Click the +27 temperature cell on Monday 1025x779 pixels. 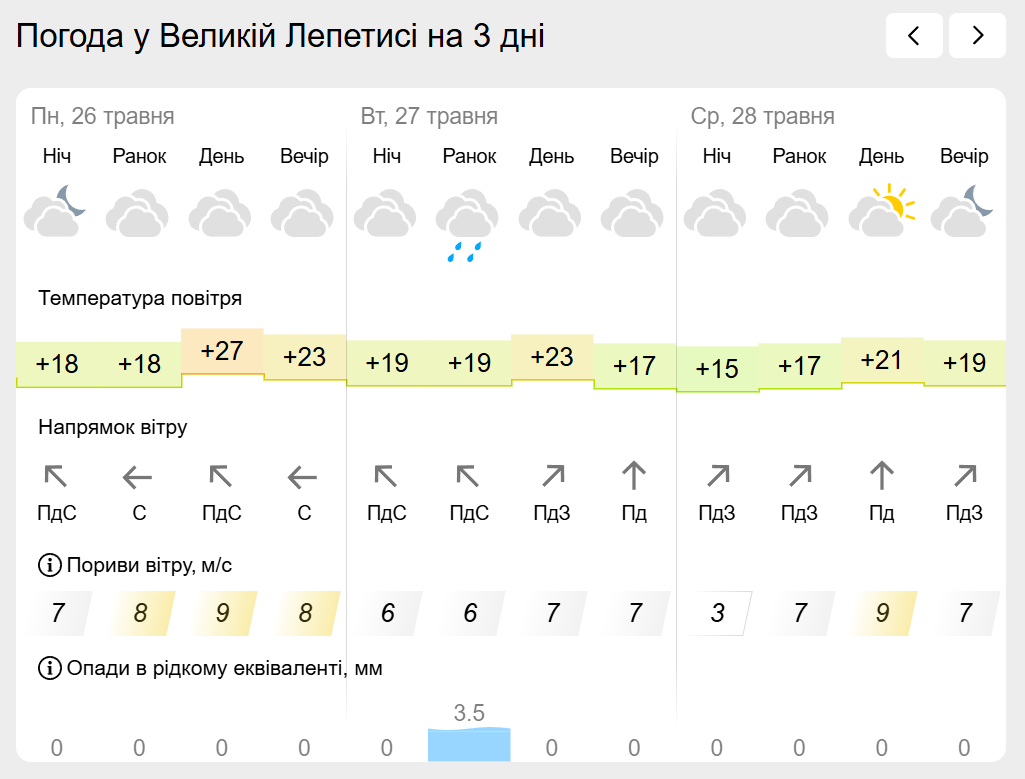click(222, 351)
